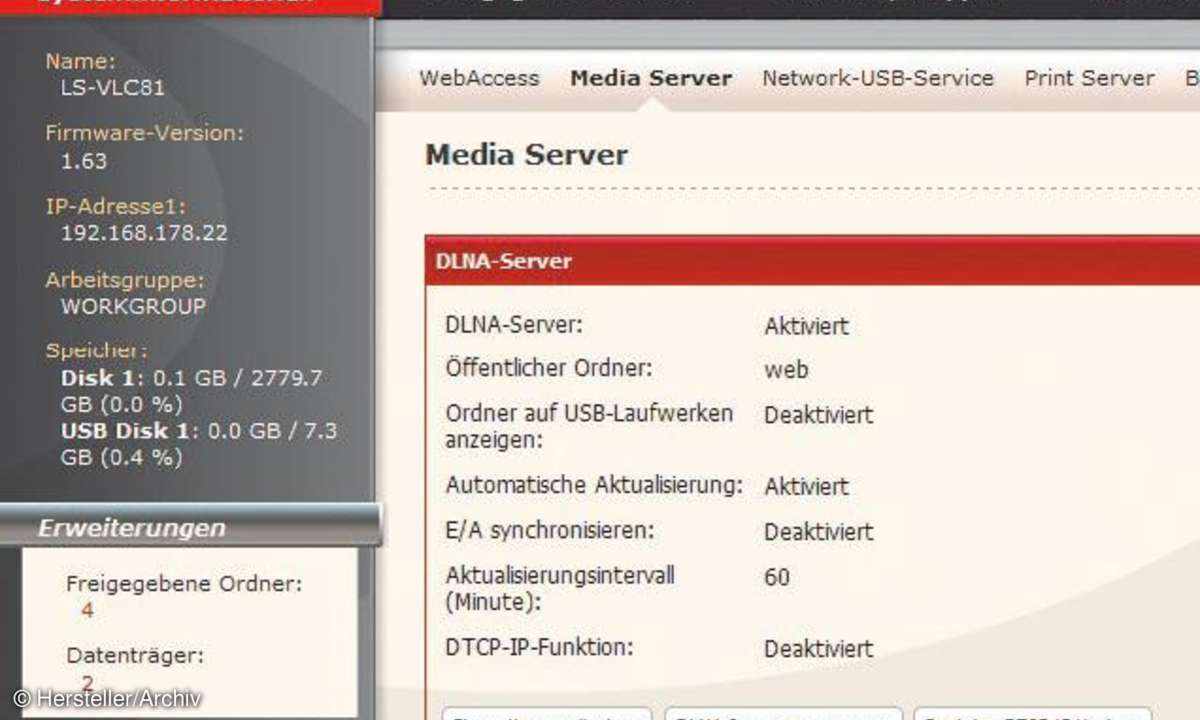Click the DLNA-Server: status label

(x=514, y=325)
